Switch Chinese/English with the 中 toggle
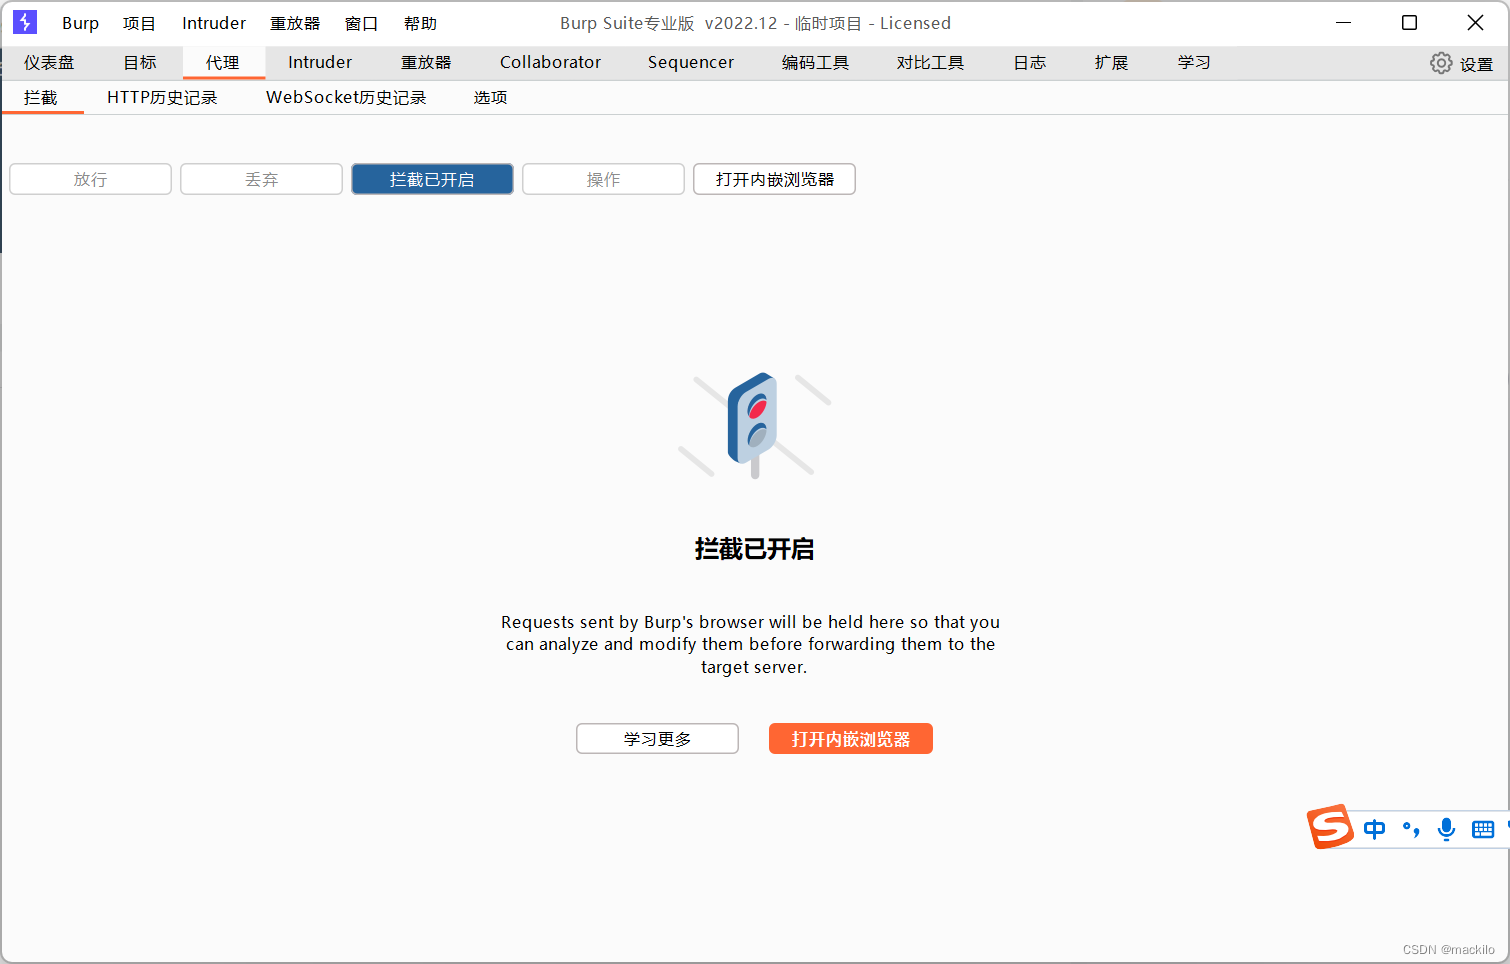Viewport: 1510px width, 964px height. pos(1374,829)
